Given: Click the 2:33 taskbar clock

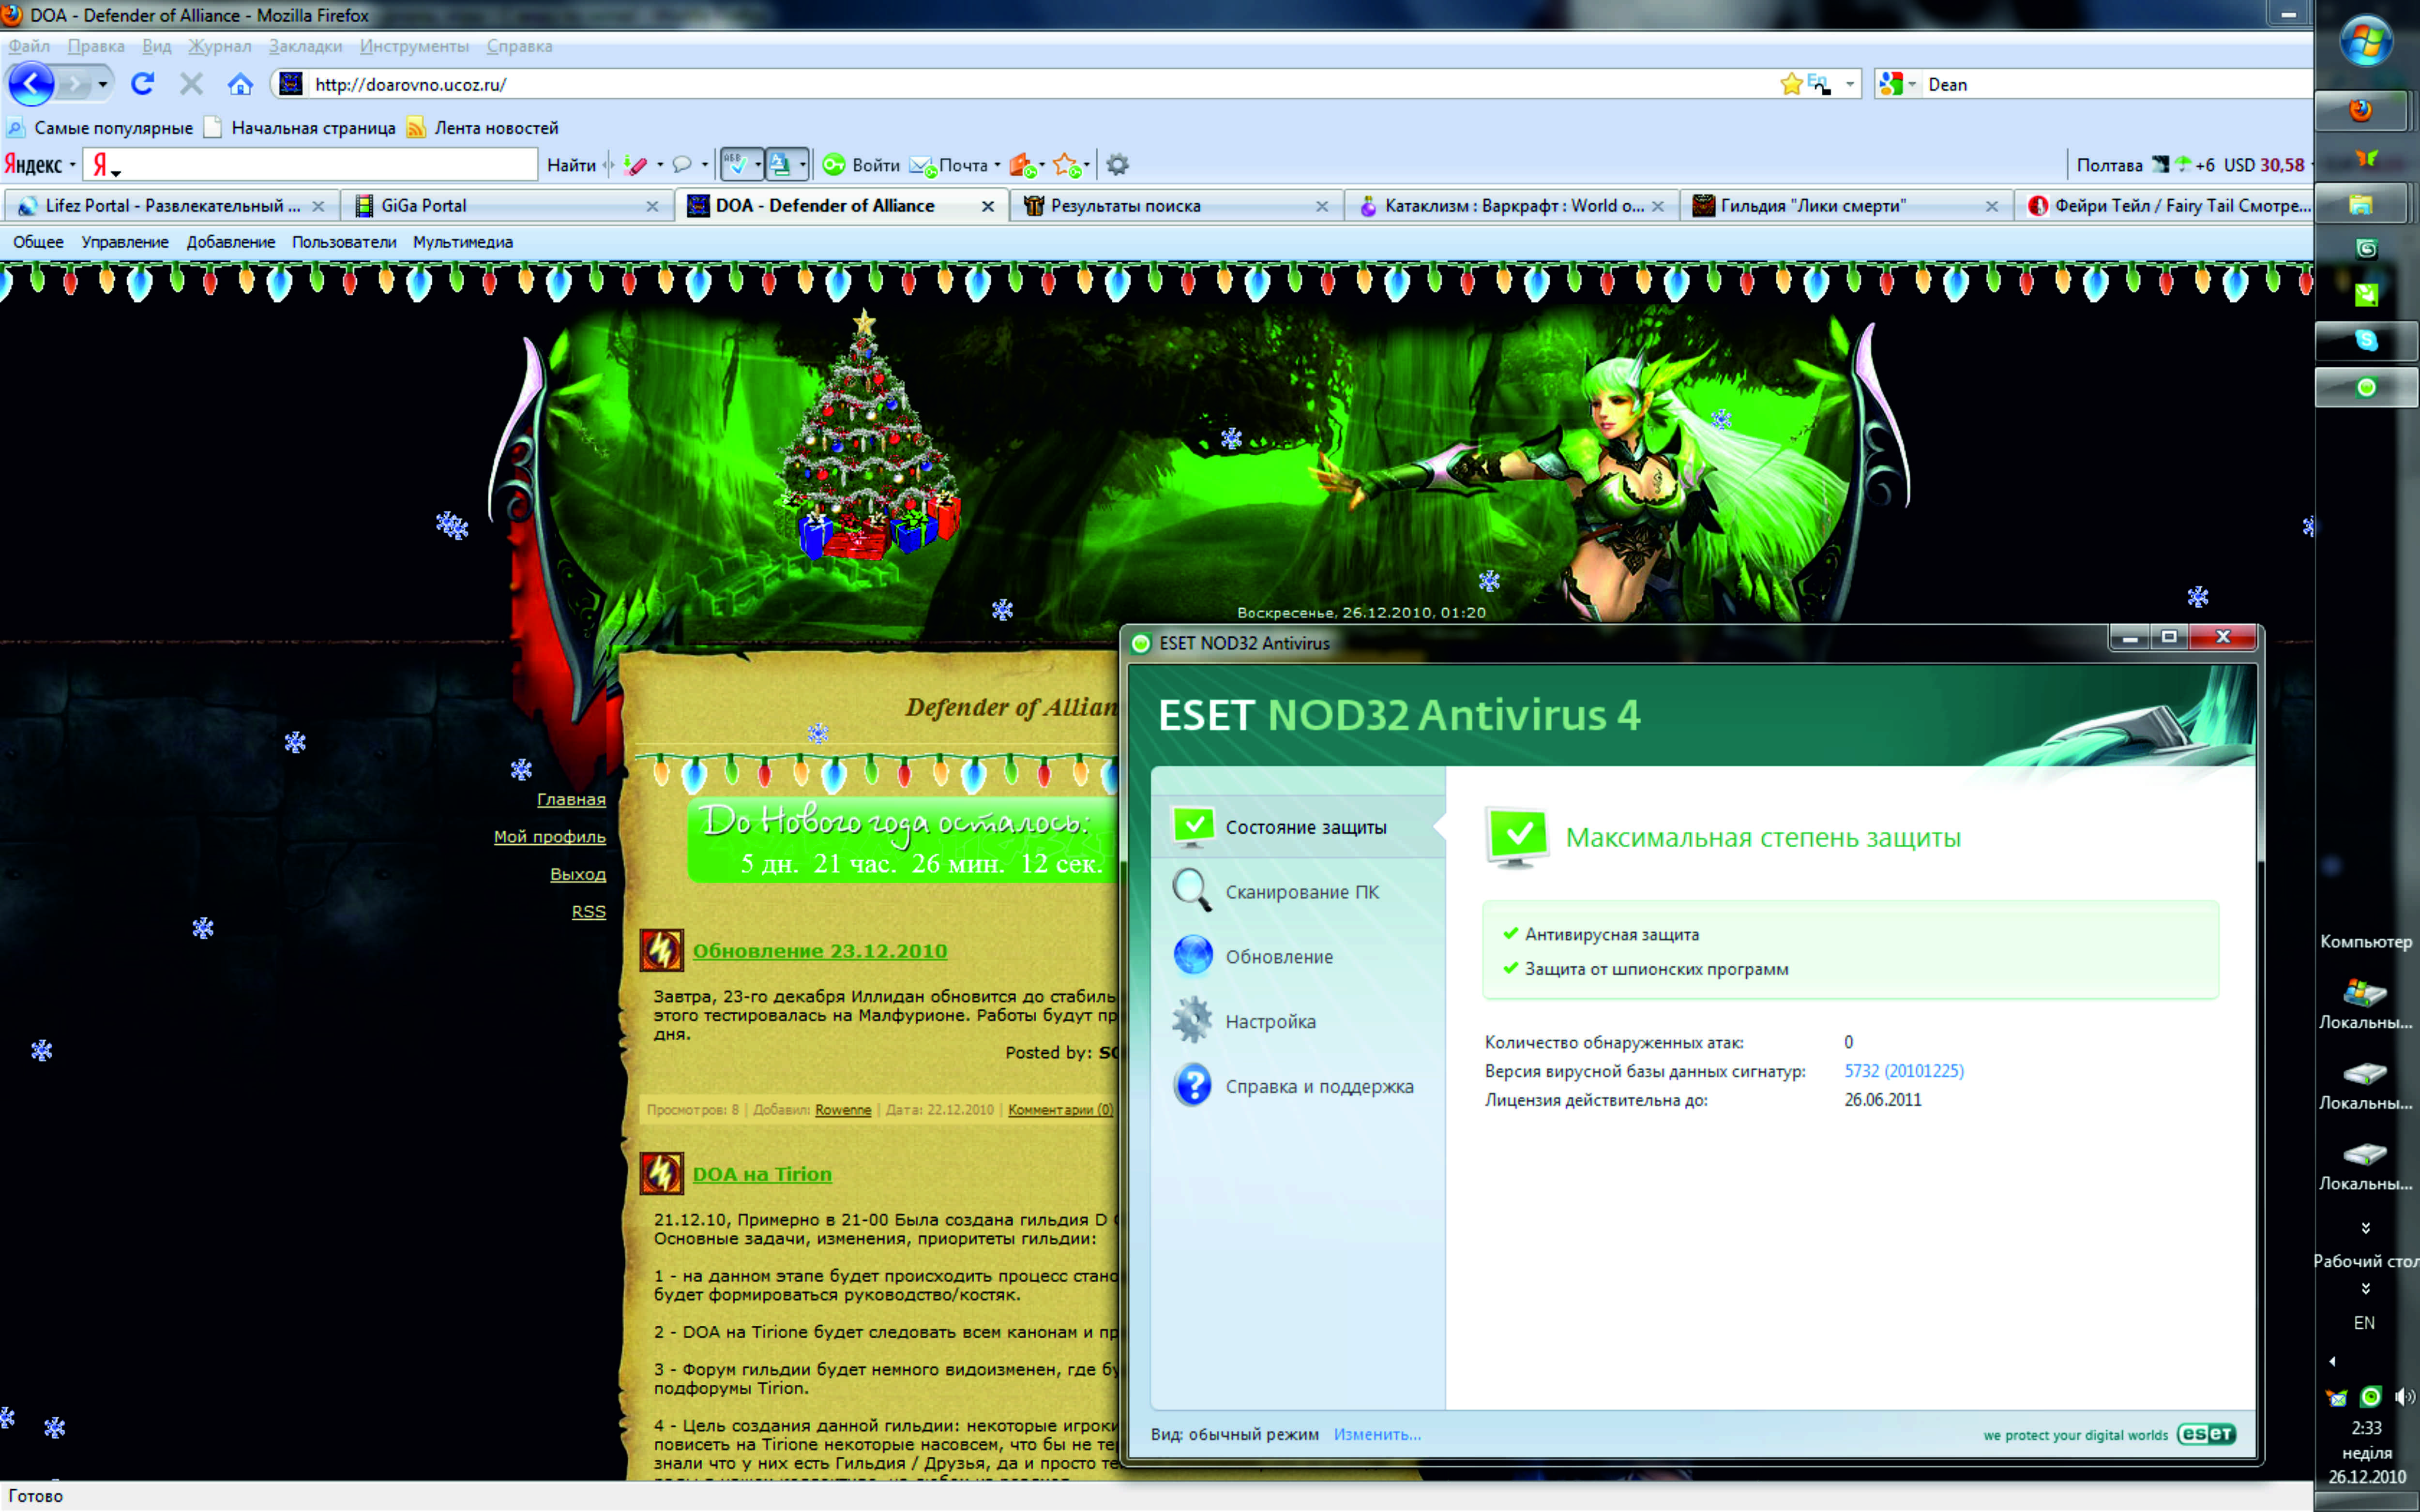Looking at the screenshot, I should [2366, 1428].
